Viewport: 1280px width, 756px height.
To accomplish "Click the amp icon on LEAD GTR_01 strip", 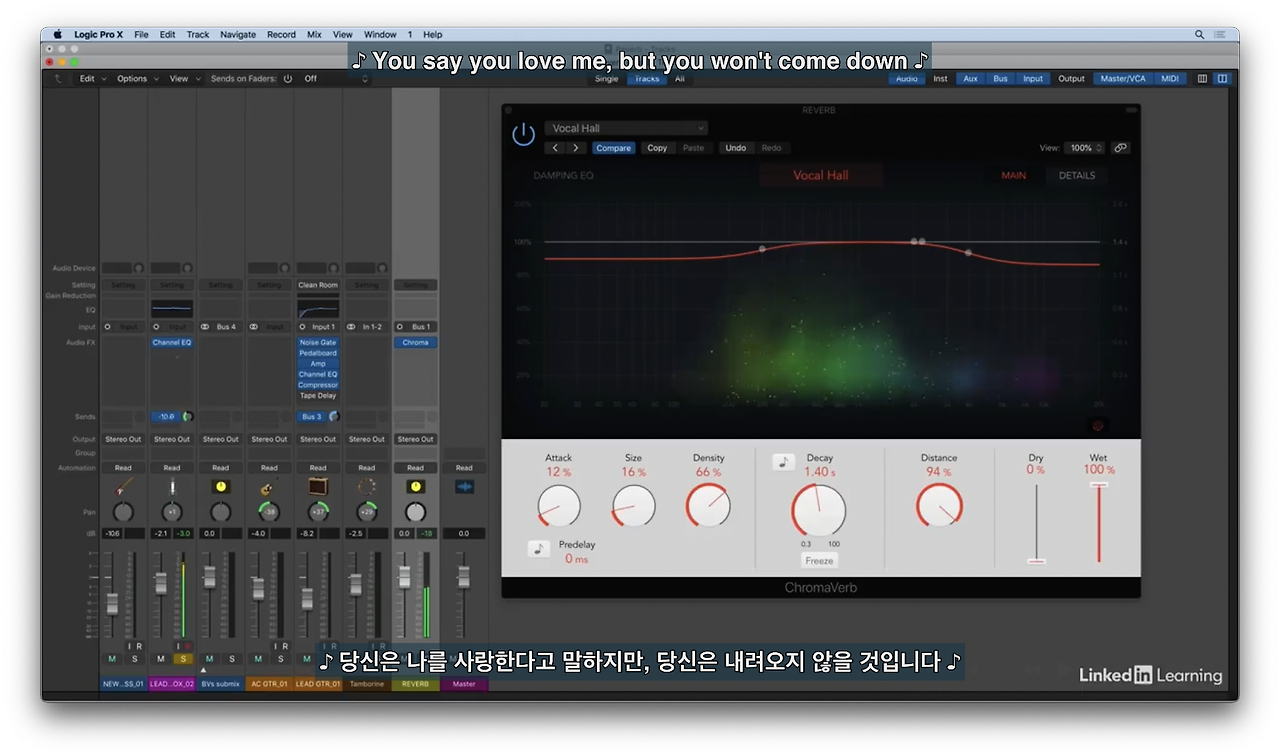I will 318,487.
